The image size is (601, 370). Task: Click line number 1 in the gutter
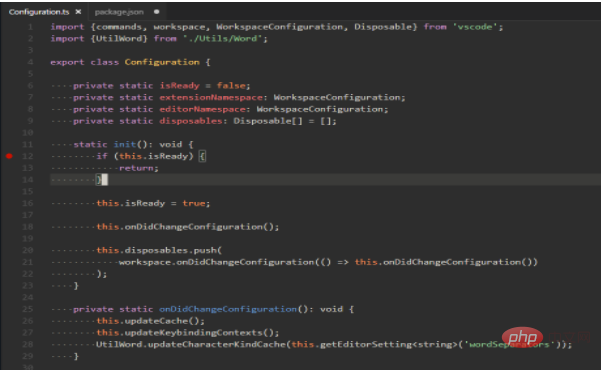pos(30,27)
